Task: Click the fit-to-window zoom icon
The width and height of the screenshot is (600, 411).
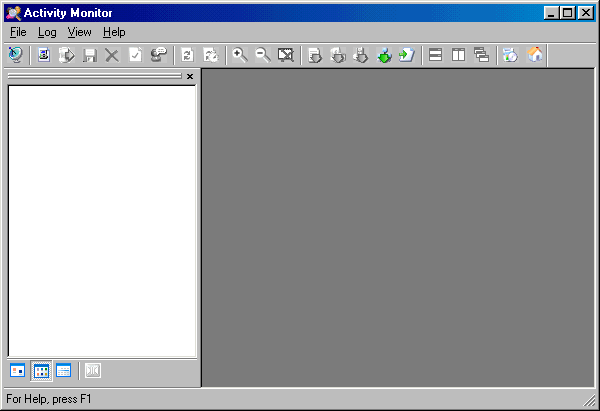Action: [286, 55]
